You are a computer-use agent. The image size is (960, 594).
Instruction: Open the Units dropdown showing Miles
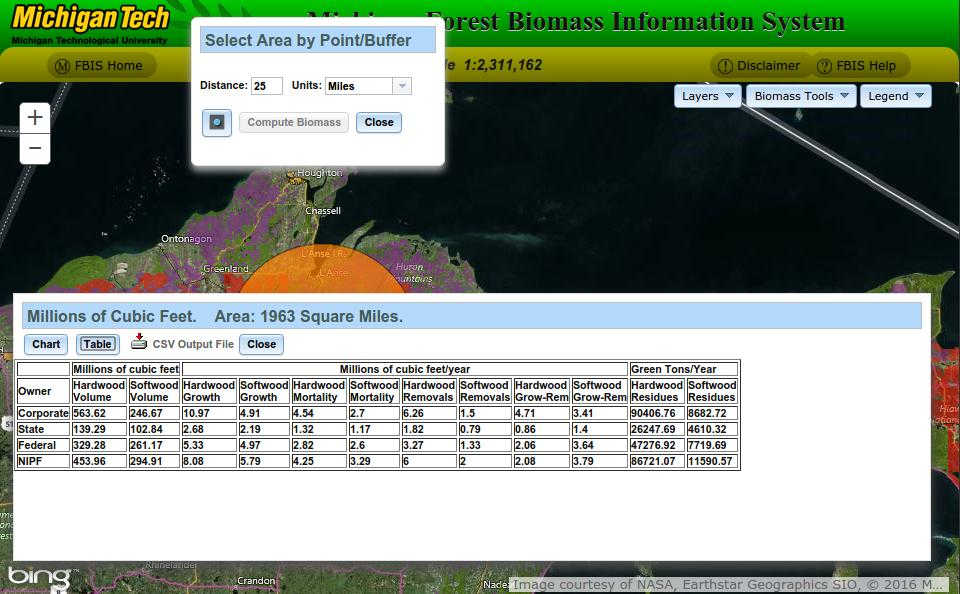[368, 86]
